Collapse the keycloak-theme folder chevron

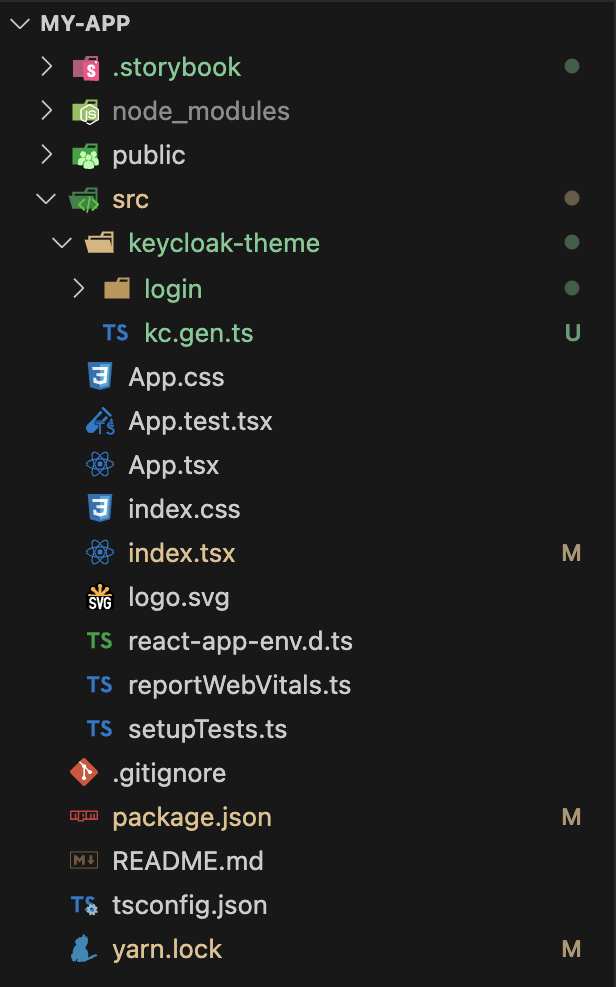pos(62,243)
